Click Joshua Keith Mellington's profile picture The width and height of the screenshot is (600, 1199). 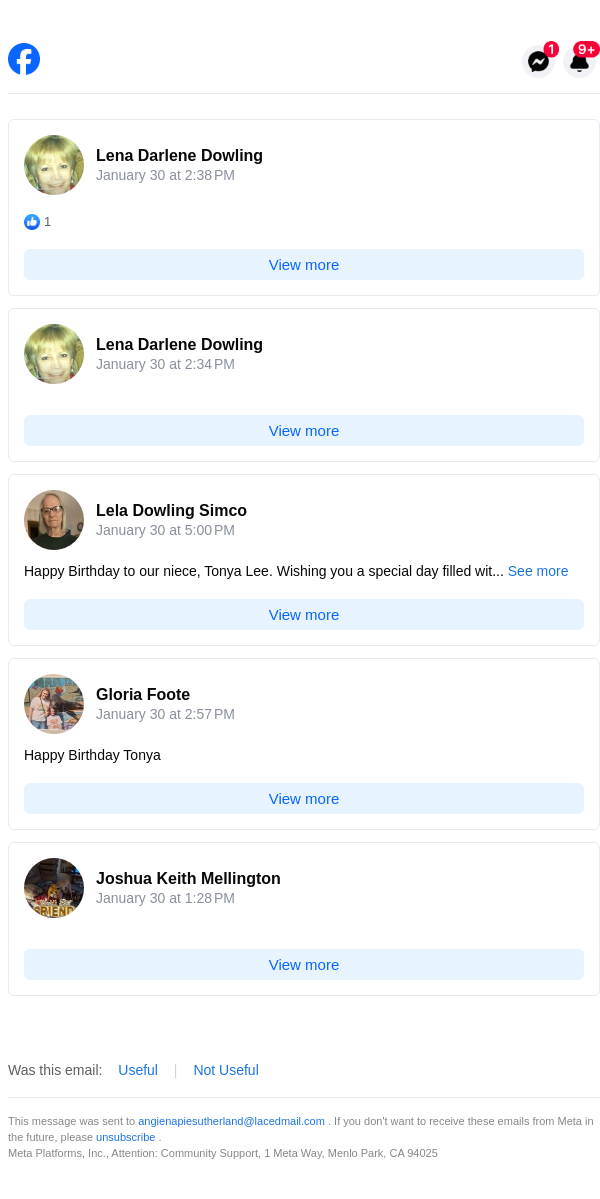point(54,888)
